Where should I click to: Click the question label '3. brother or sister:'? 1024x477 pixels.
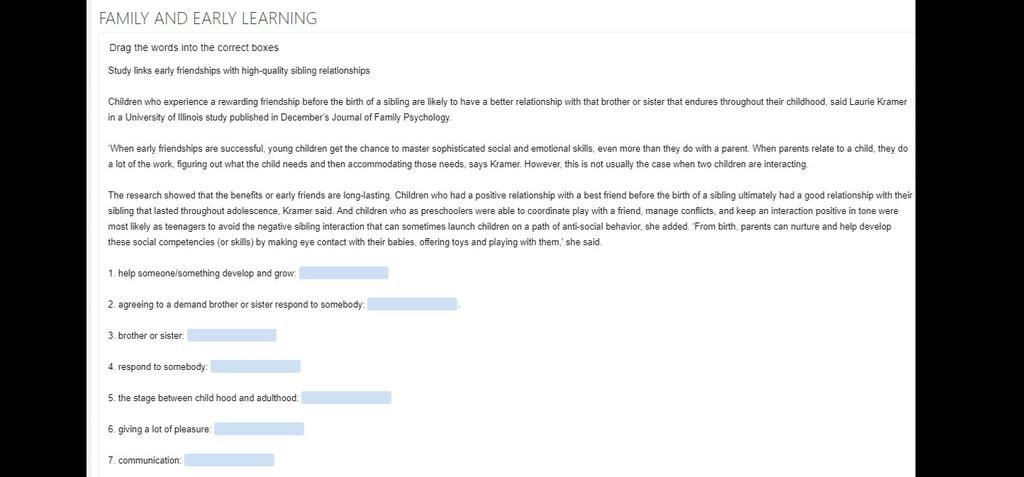coord(146,336)
